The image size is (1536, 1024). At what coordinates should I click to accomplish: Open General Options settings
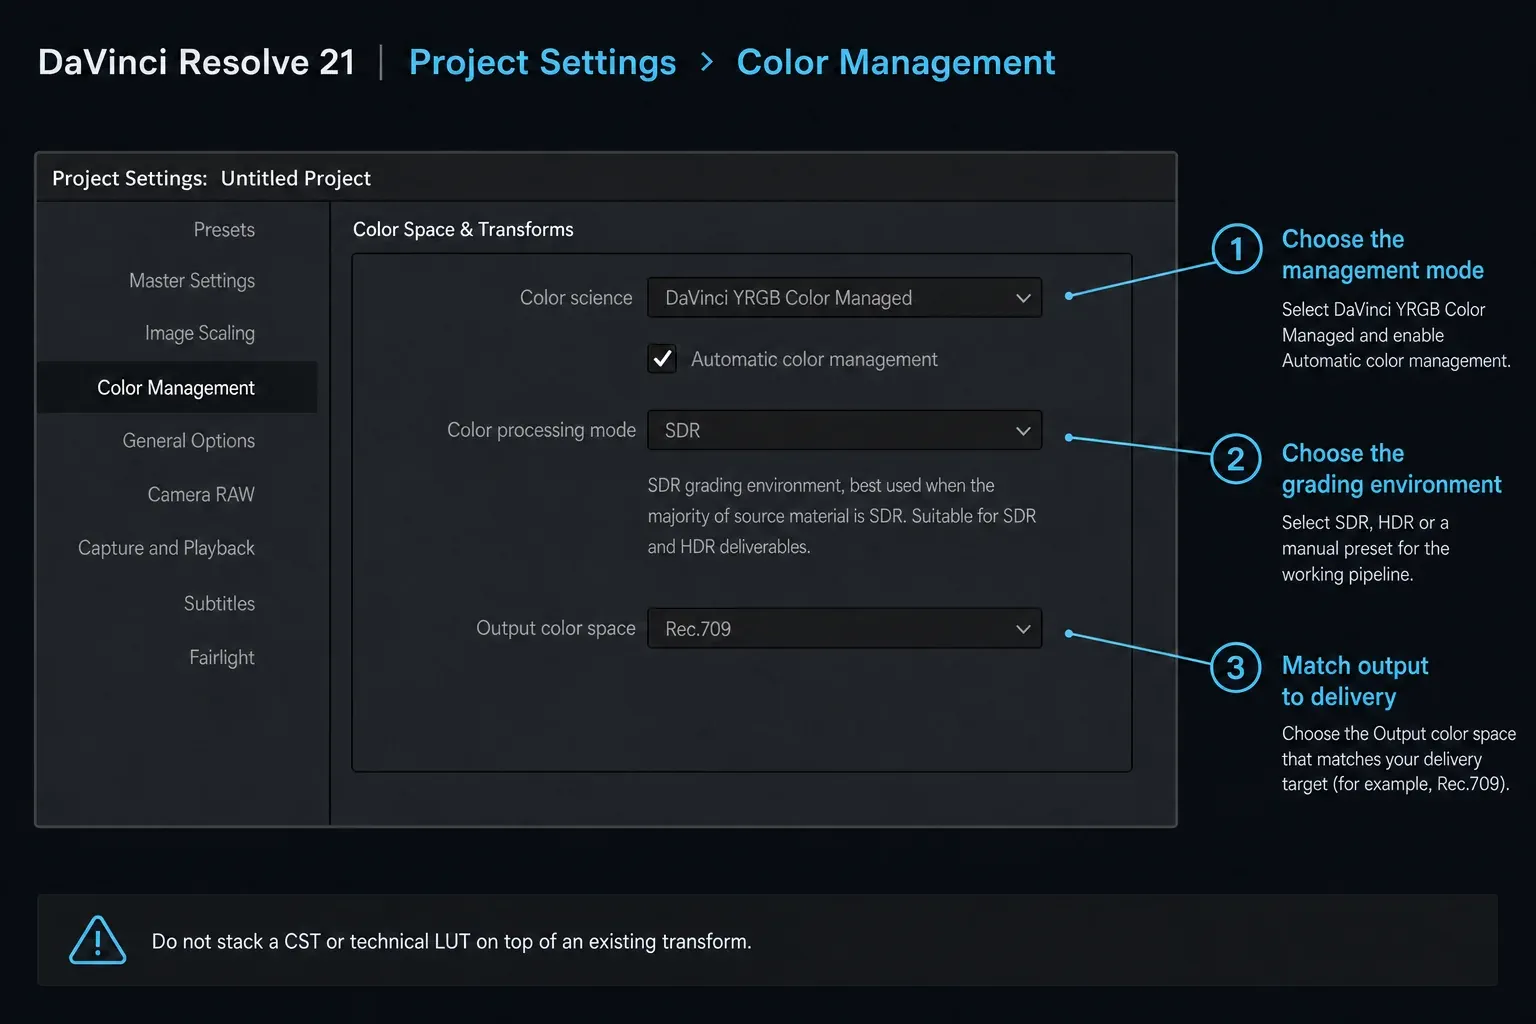[189, 441]
